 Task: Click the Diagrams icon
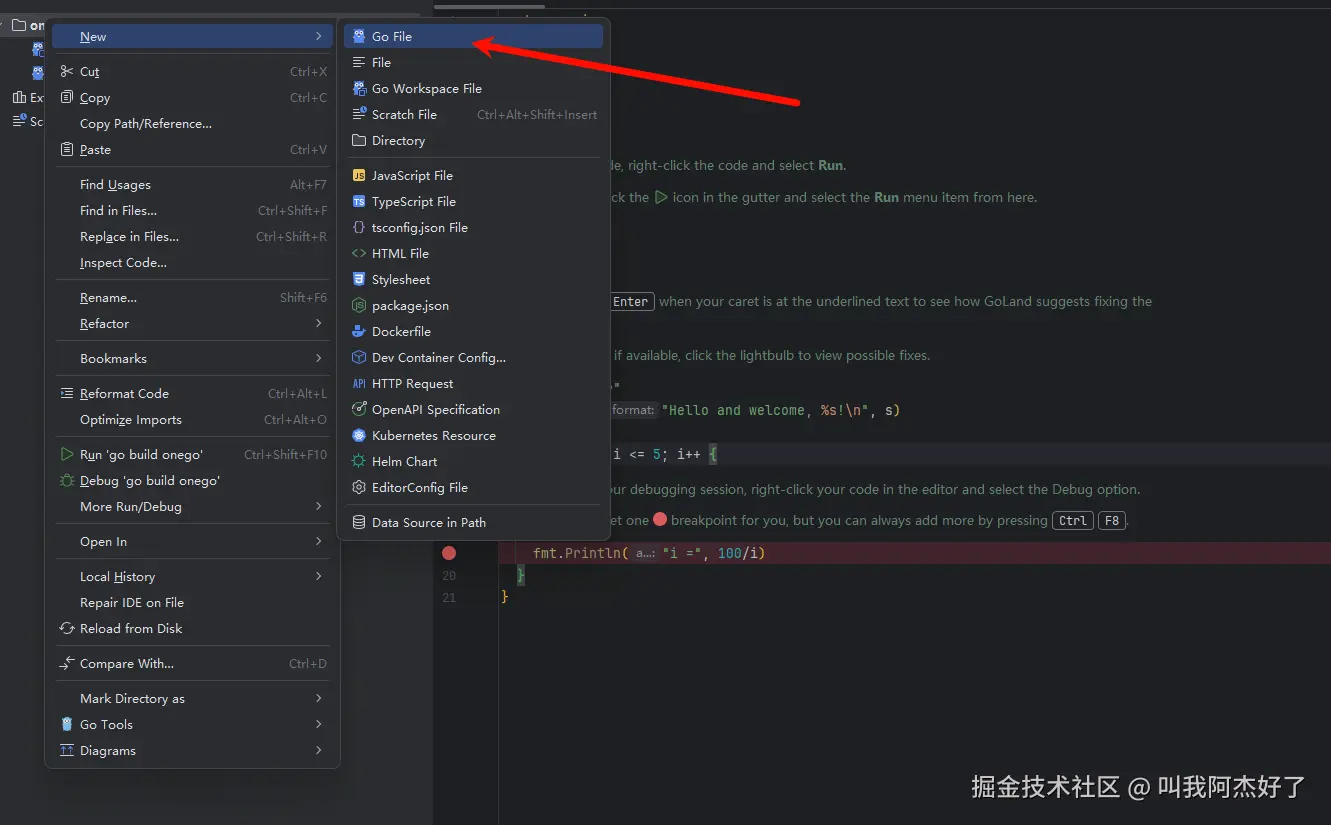tap(67, 750)
